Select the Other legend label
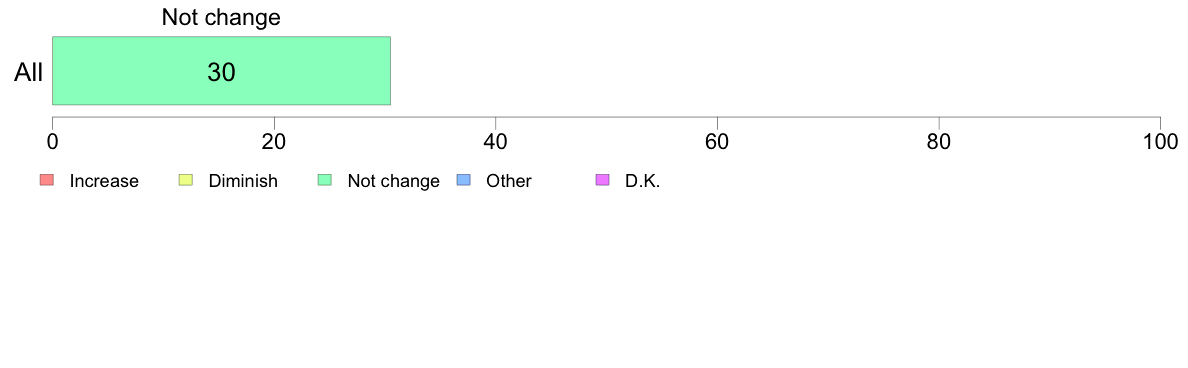Viewport: 1188px width, 368px height. (x=509, y=181)
